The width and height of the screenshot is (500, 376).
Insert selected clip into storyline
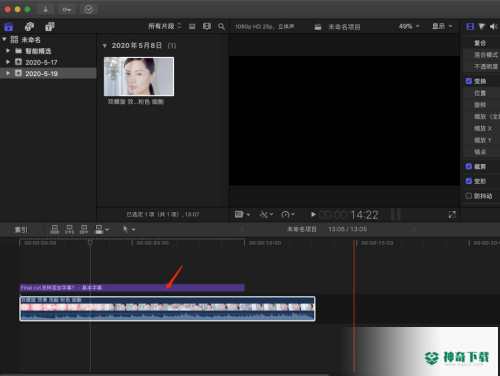(69, 229)
